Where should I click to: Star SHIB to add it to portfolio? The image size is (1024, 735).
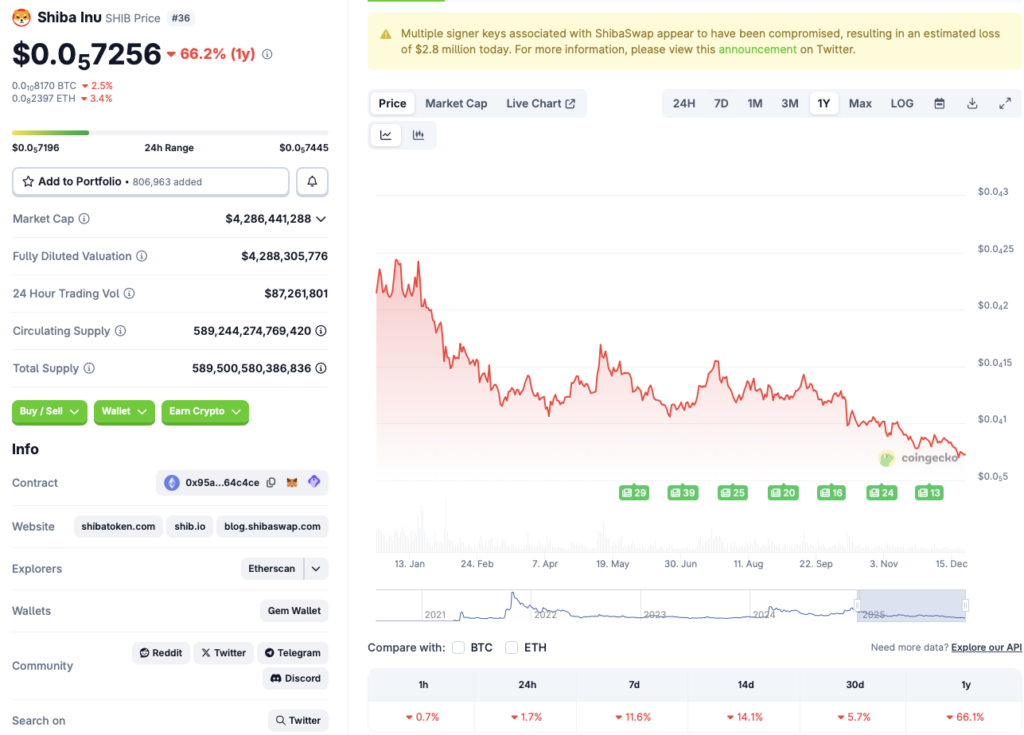click(x=27, y=181)
